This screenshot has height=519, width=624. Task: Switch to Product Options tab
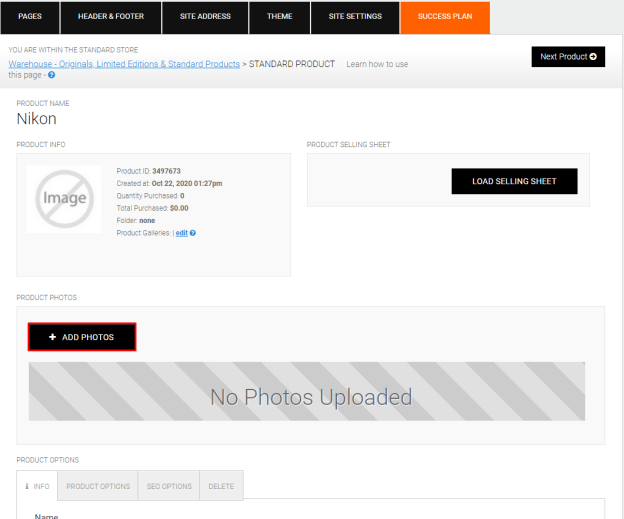click(x=98, y=486)
